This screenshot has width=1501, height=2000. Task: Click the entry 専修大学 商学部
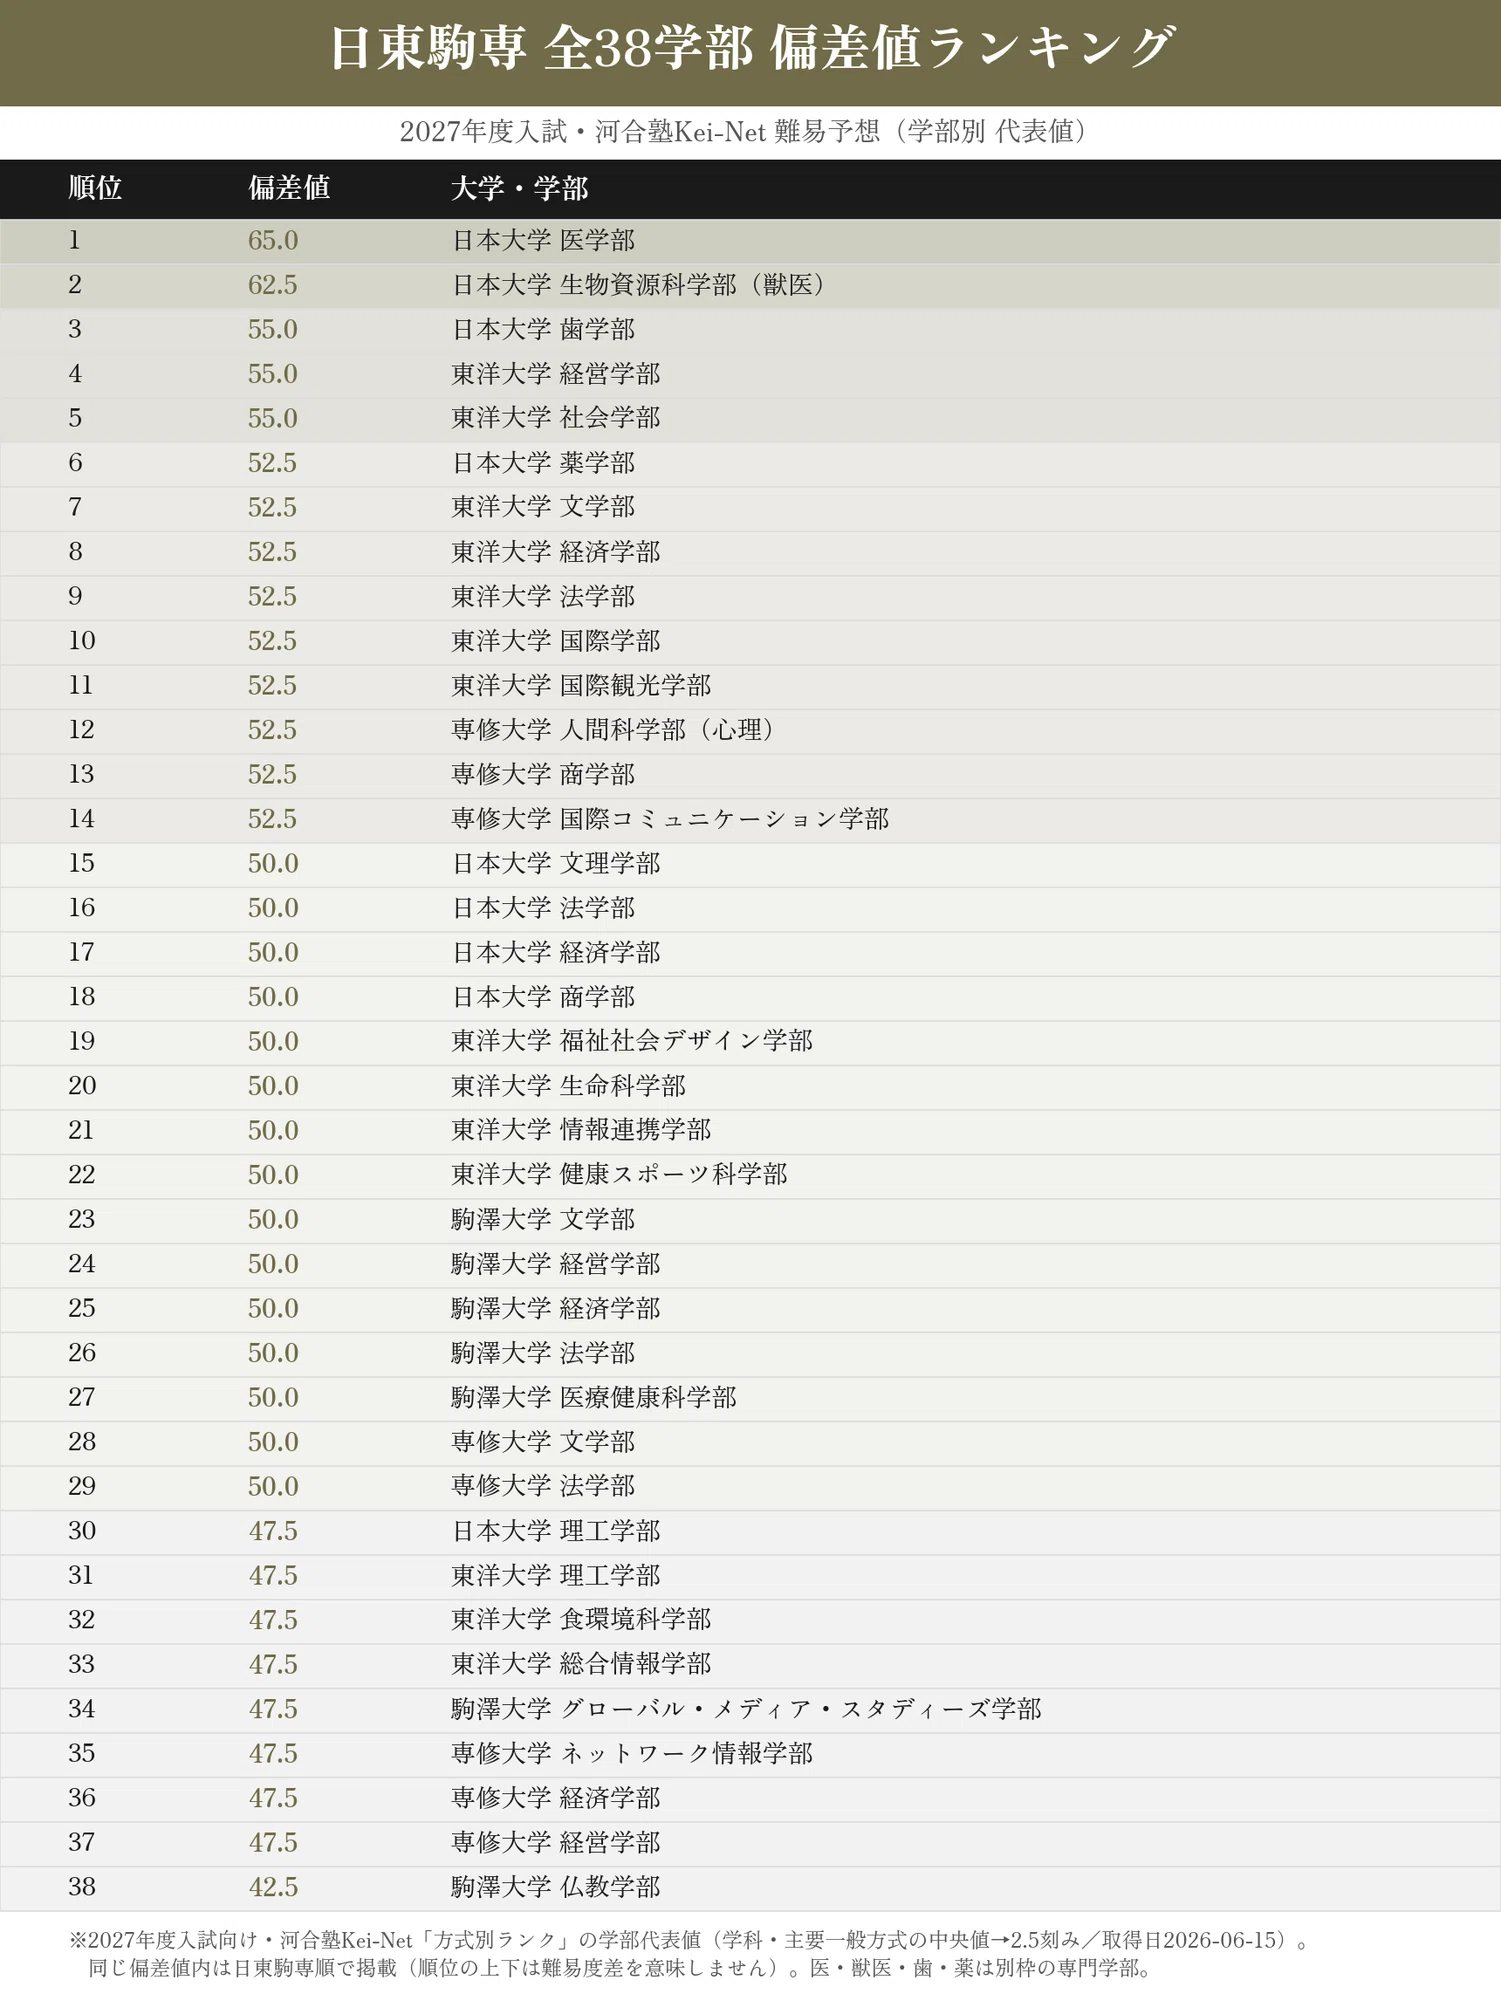543,774
